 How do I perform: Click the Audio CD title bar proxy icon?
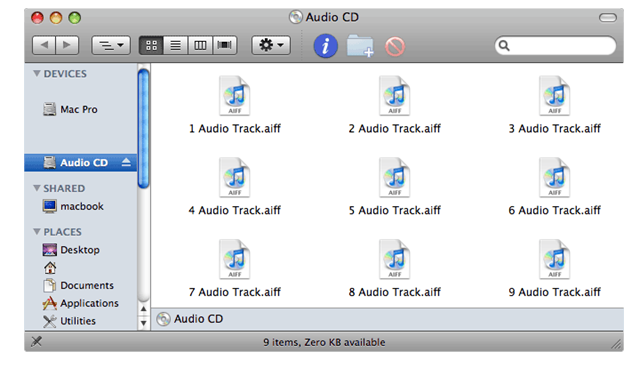tap(295, 17)
